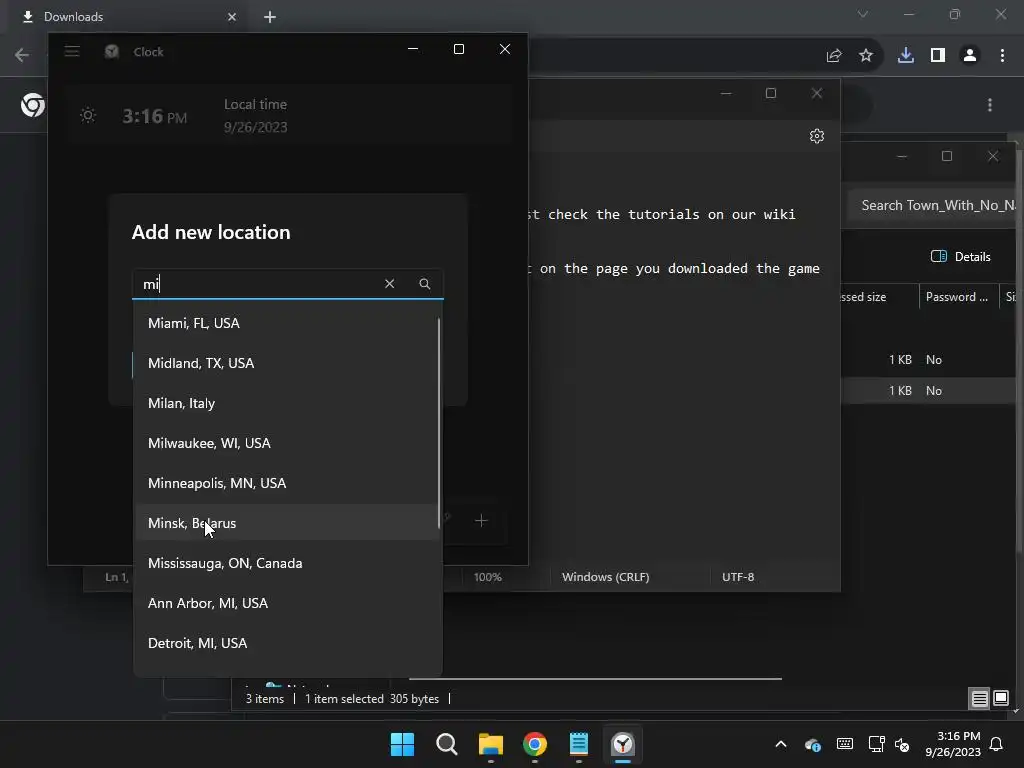Clear the location search text with X

(389, 283)
